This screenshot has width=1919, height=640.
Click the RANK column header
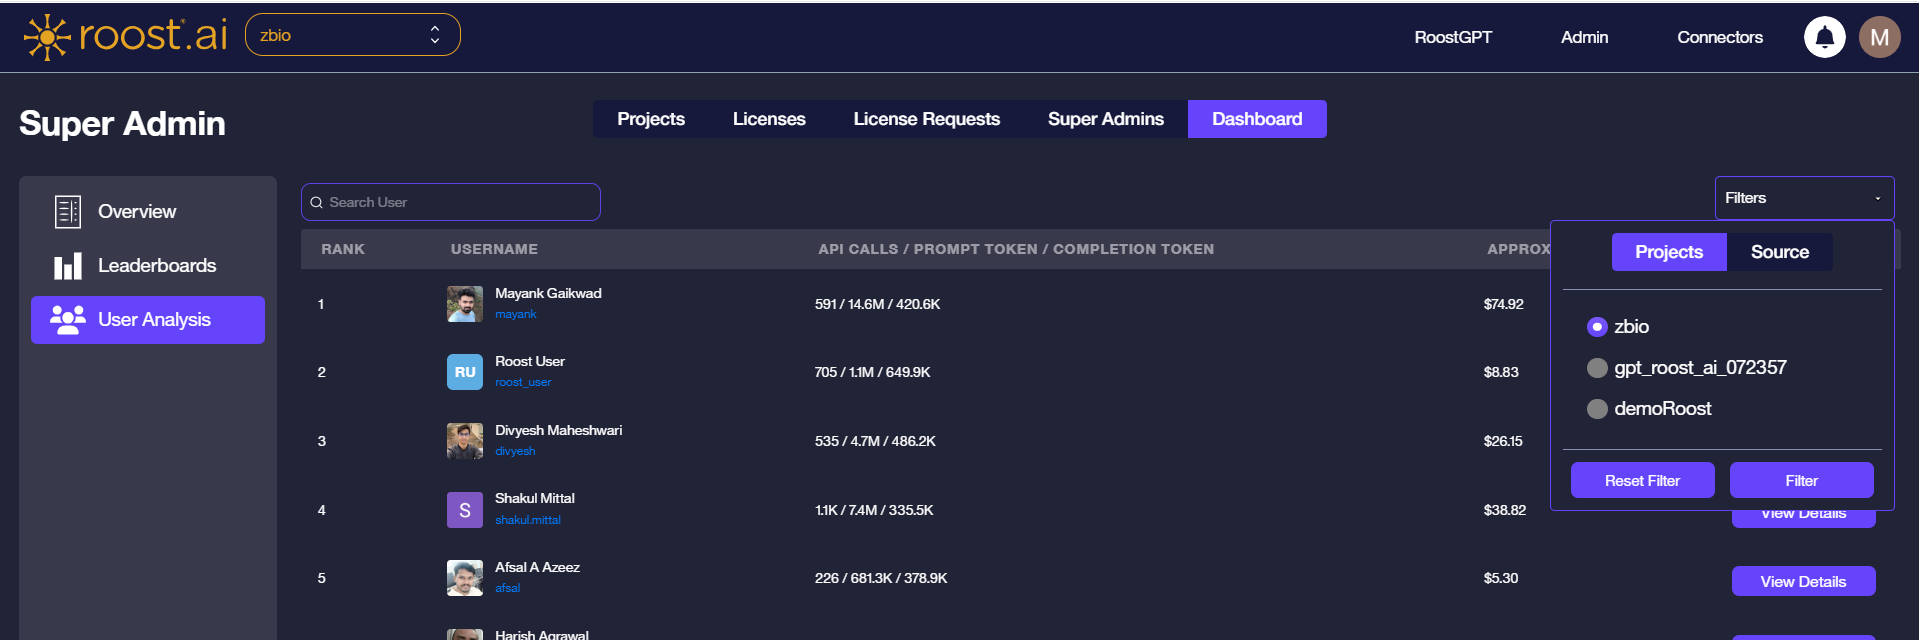343,249
